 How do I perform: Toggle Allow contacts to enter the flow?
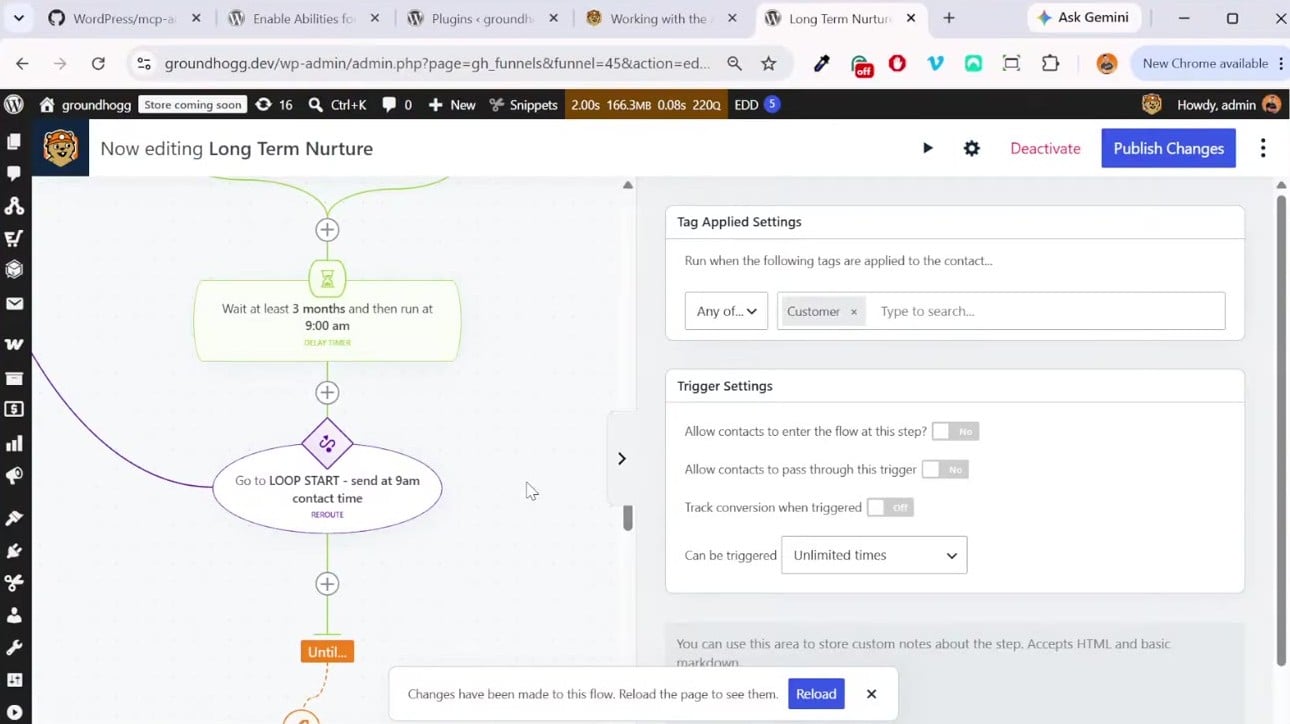(x=955, y=431)
